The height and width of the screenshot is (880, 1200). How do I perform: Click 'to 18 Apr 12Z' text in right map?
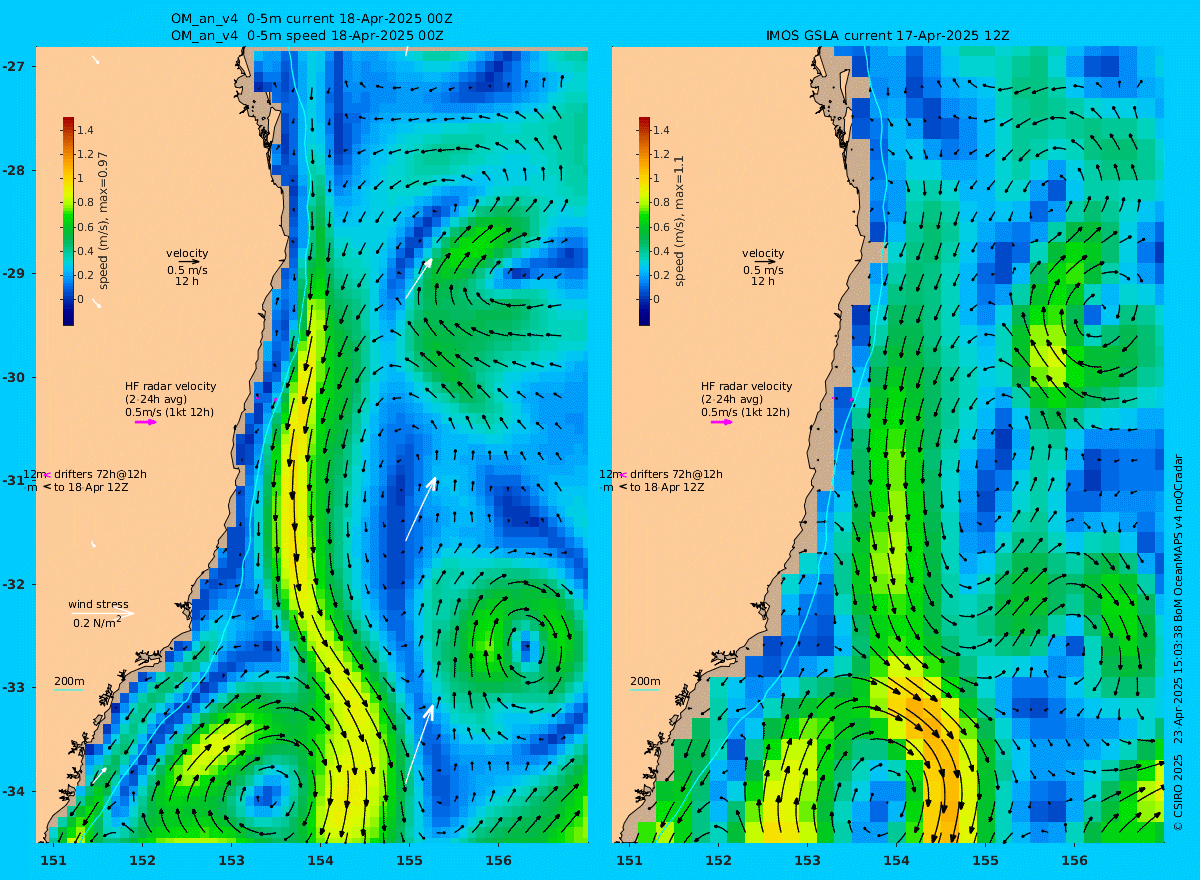coord(668,487)
